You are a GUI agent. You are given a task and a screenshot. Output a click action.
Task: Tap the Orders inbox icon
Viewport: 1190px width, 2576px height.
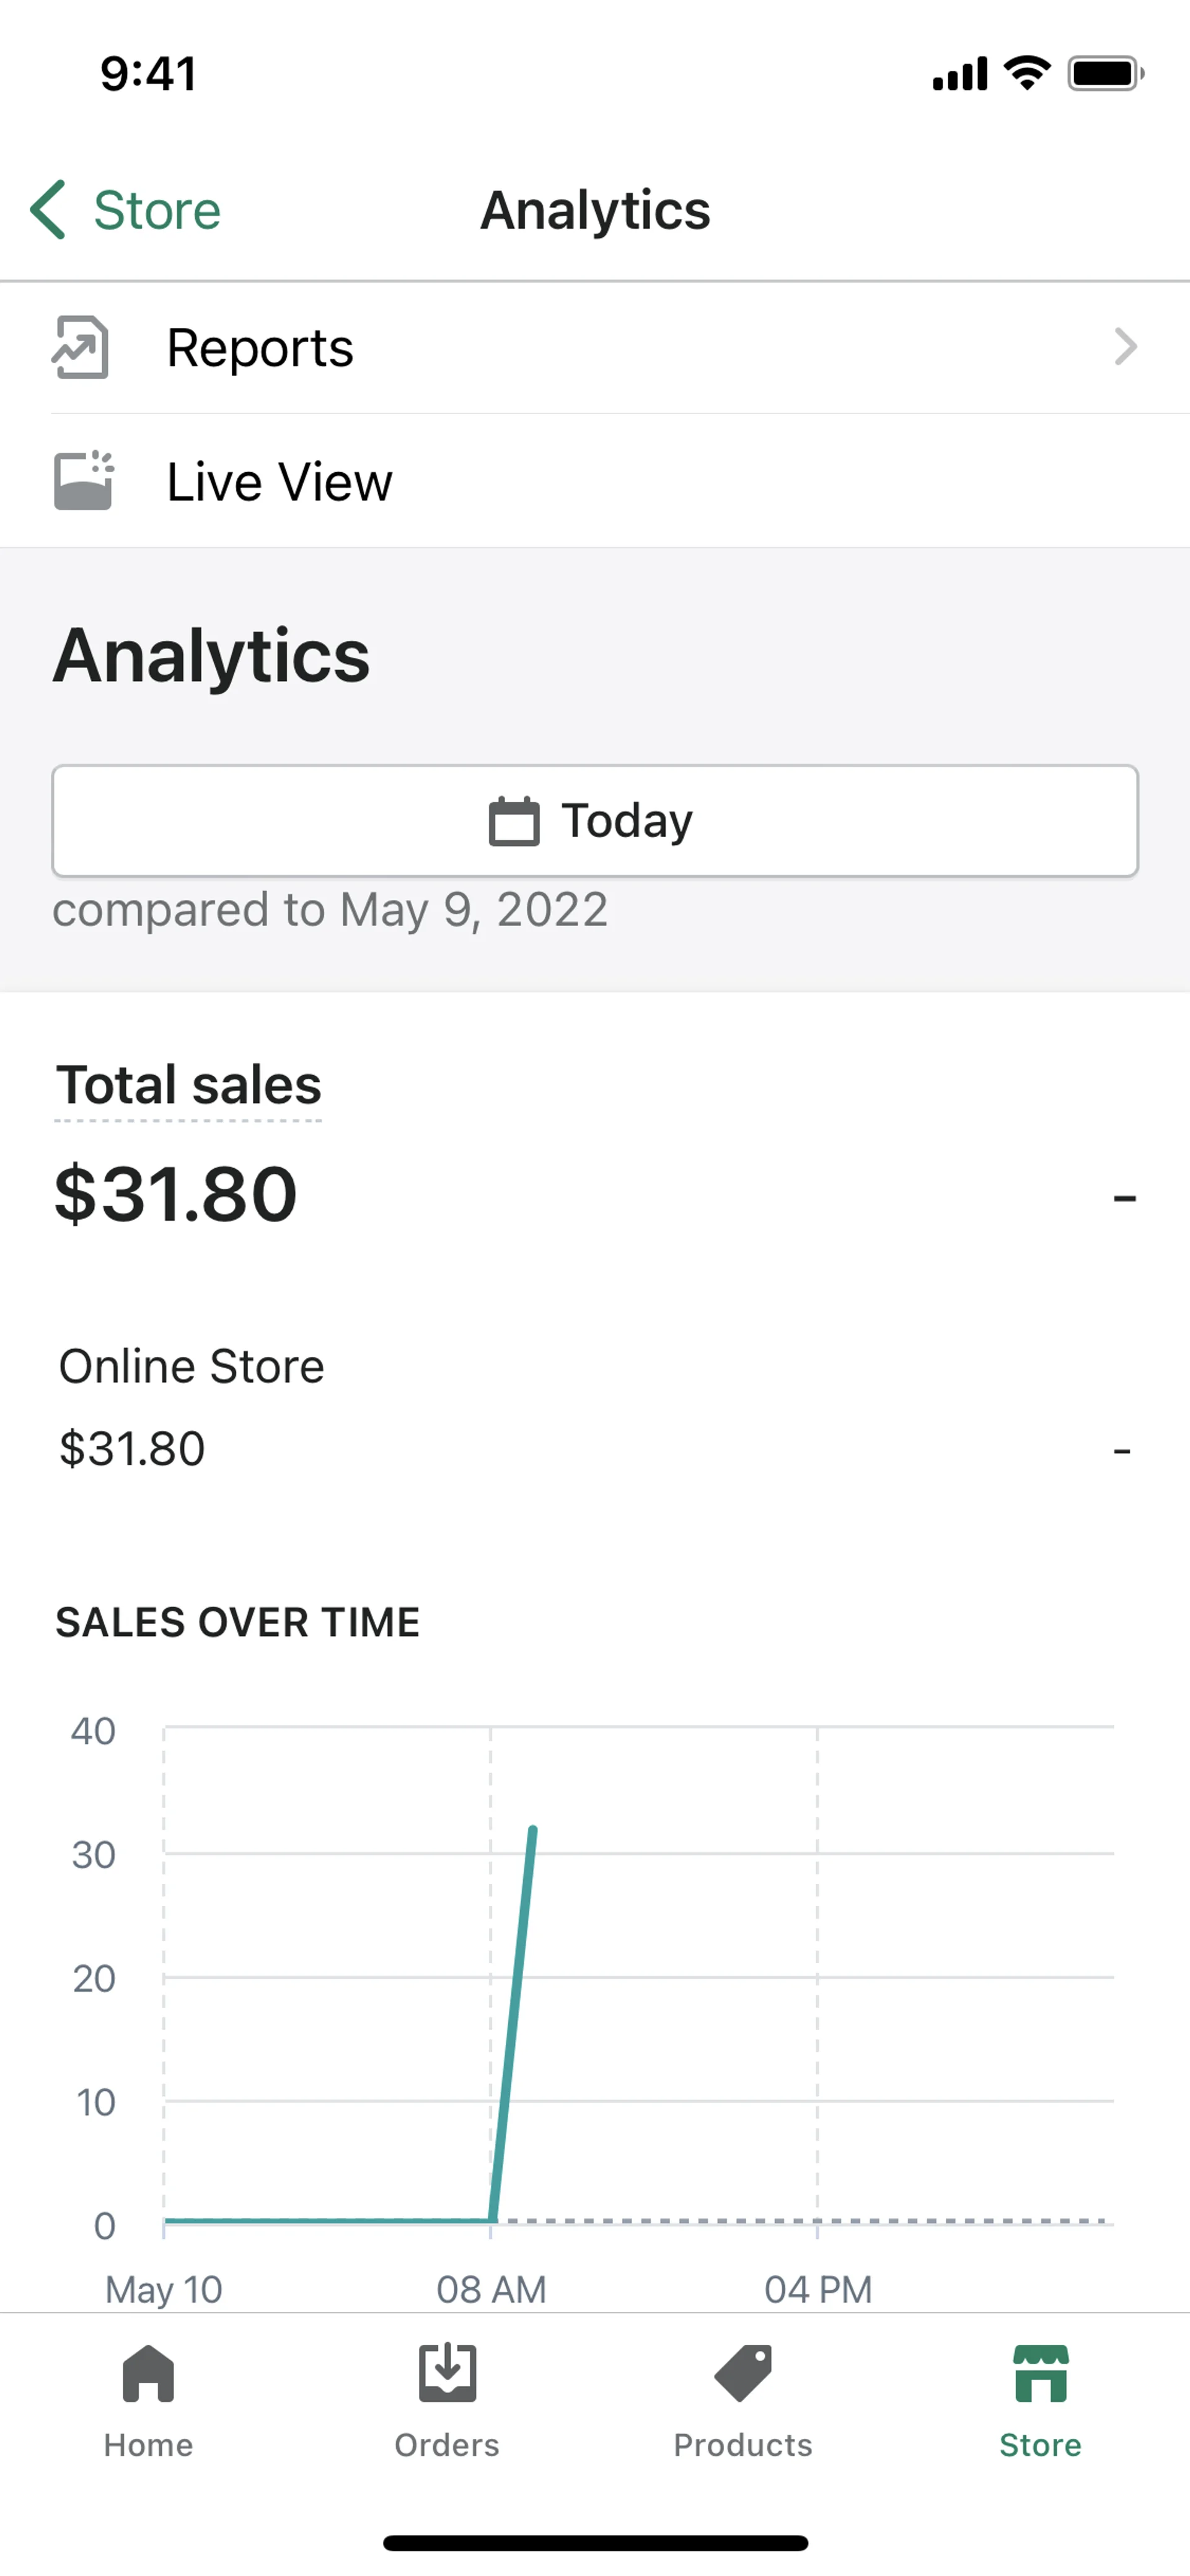447,2372
